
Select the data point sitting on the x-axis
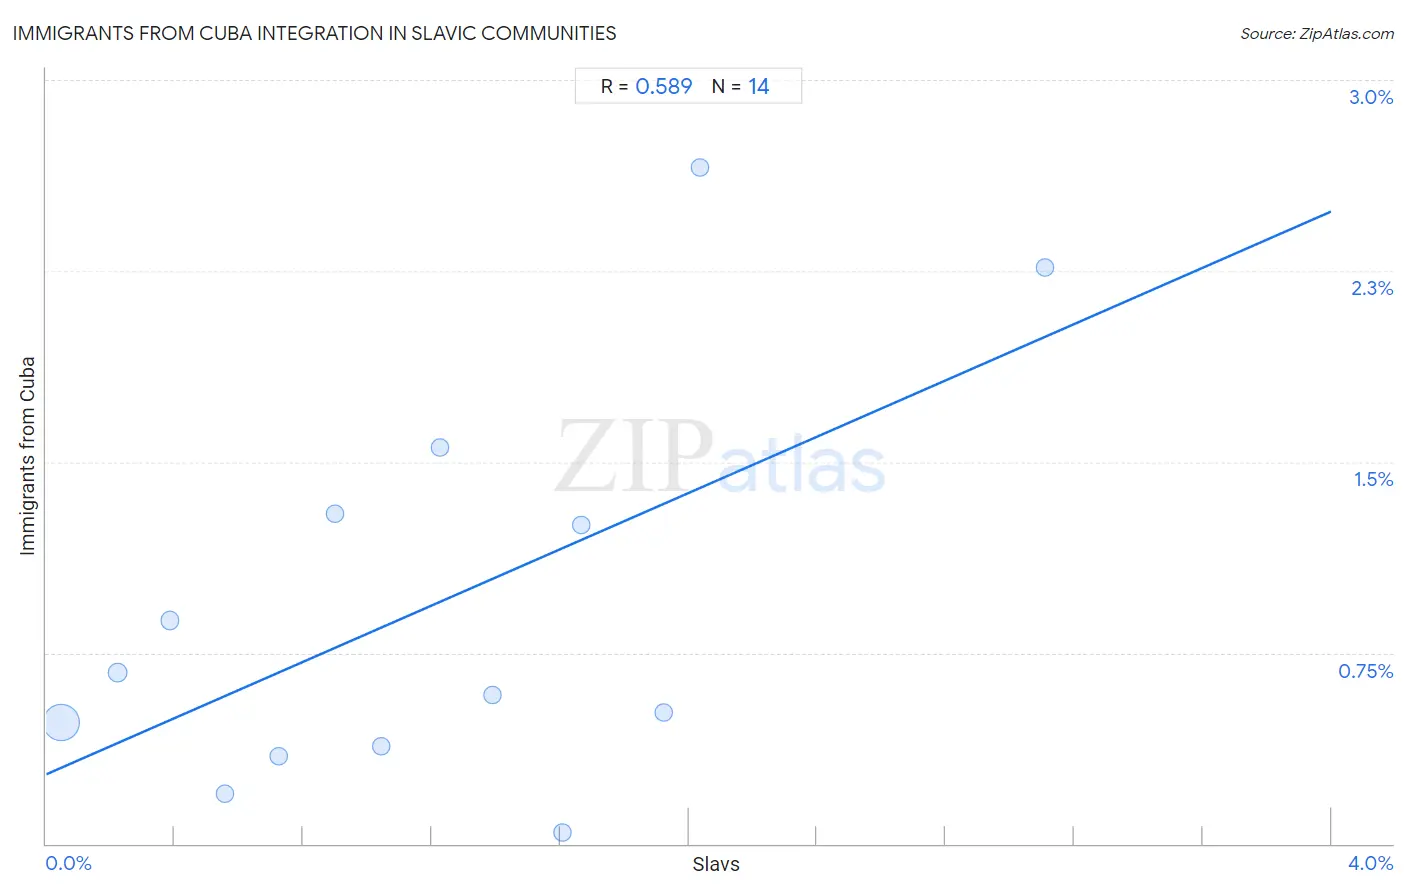[x=563, y=832]
